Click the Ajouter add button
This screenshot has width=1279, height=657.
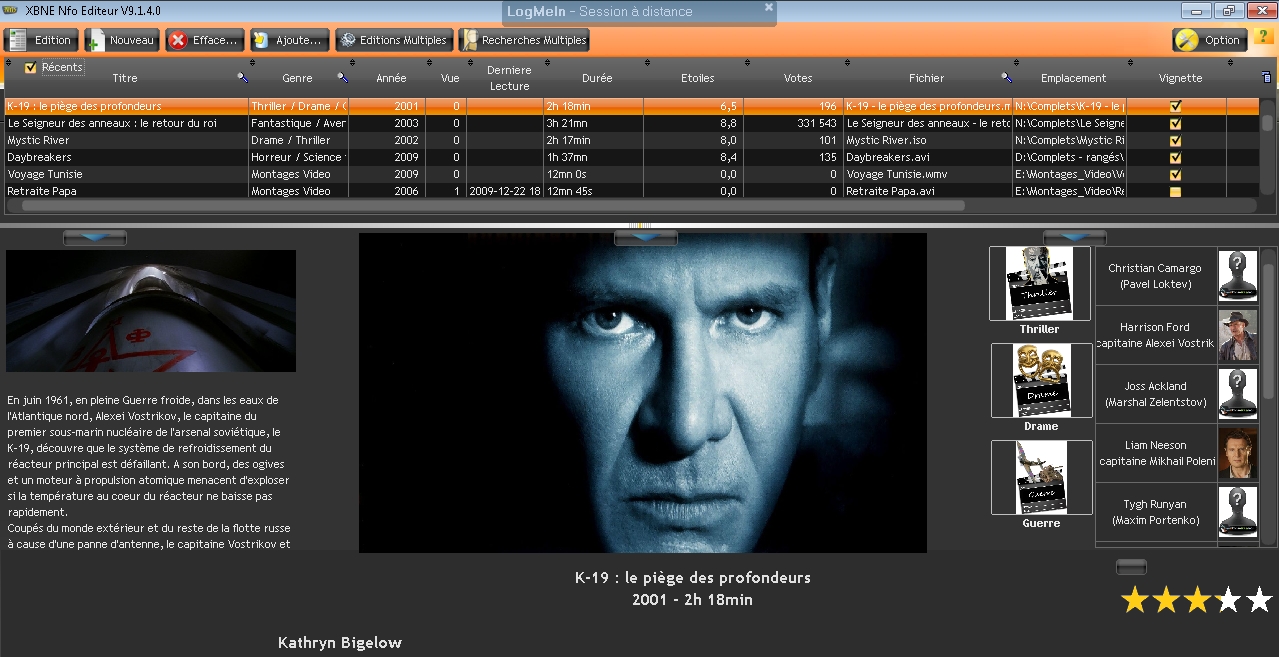[289, 40]
